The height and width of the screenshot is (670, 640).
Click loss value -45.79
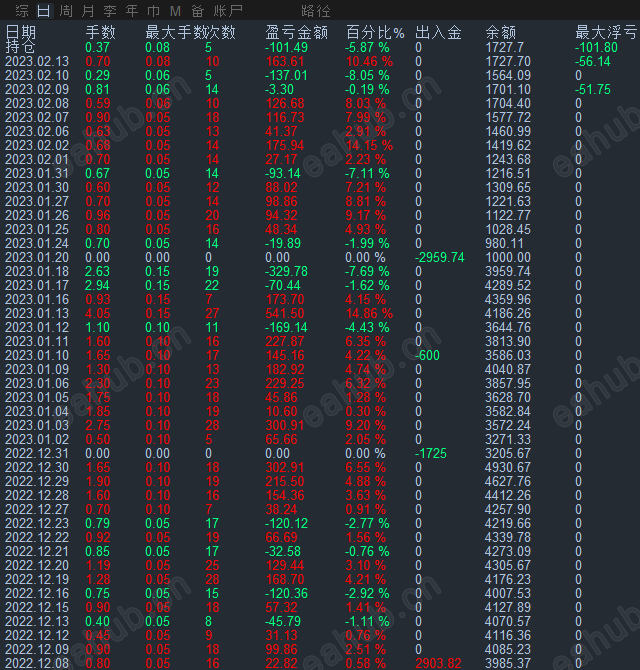coord(283,621)
